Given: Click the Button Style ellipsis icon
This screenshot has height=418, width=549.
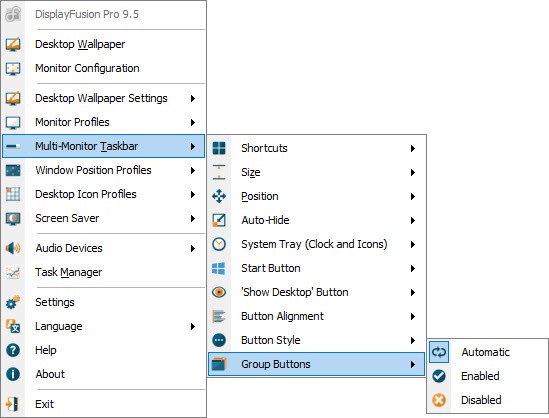Looking at the screenshot, I should point(219,340).
